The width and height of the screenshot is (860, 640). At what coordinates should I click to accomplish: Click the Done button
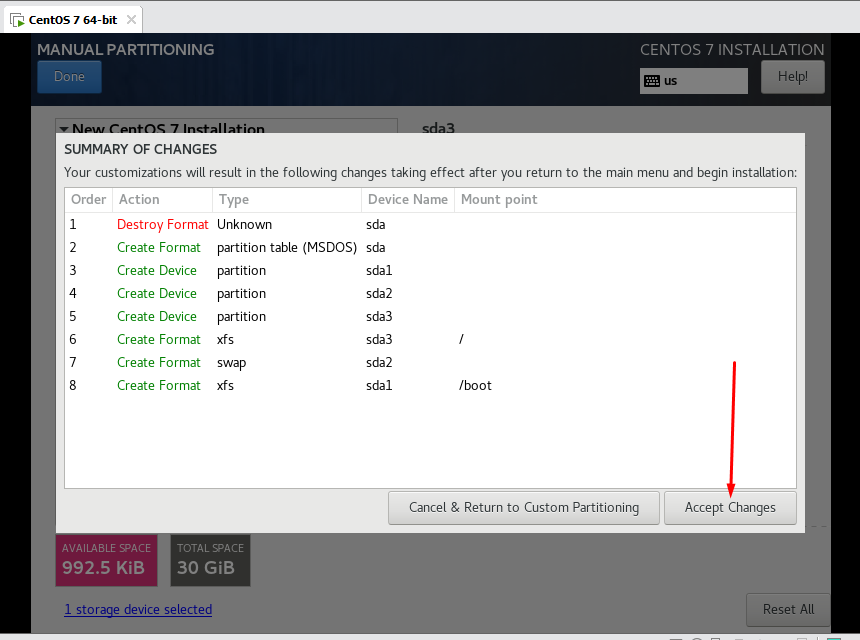69,77
